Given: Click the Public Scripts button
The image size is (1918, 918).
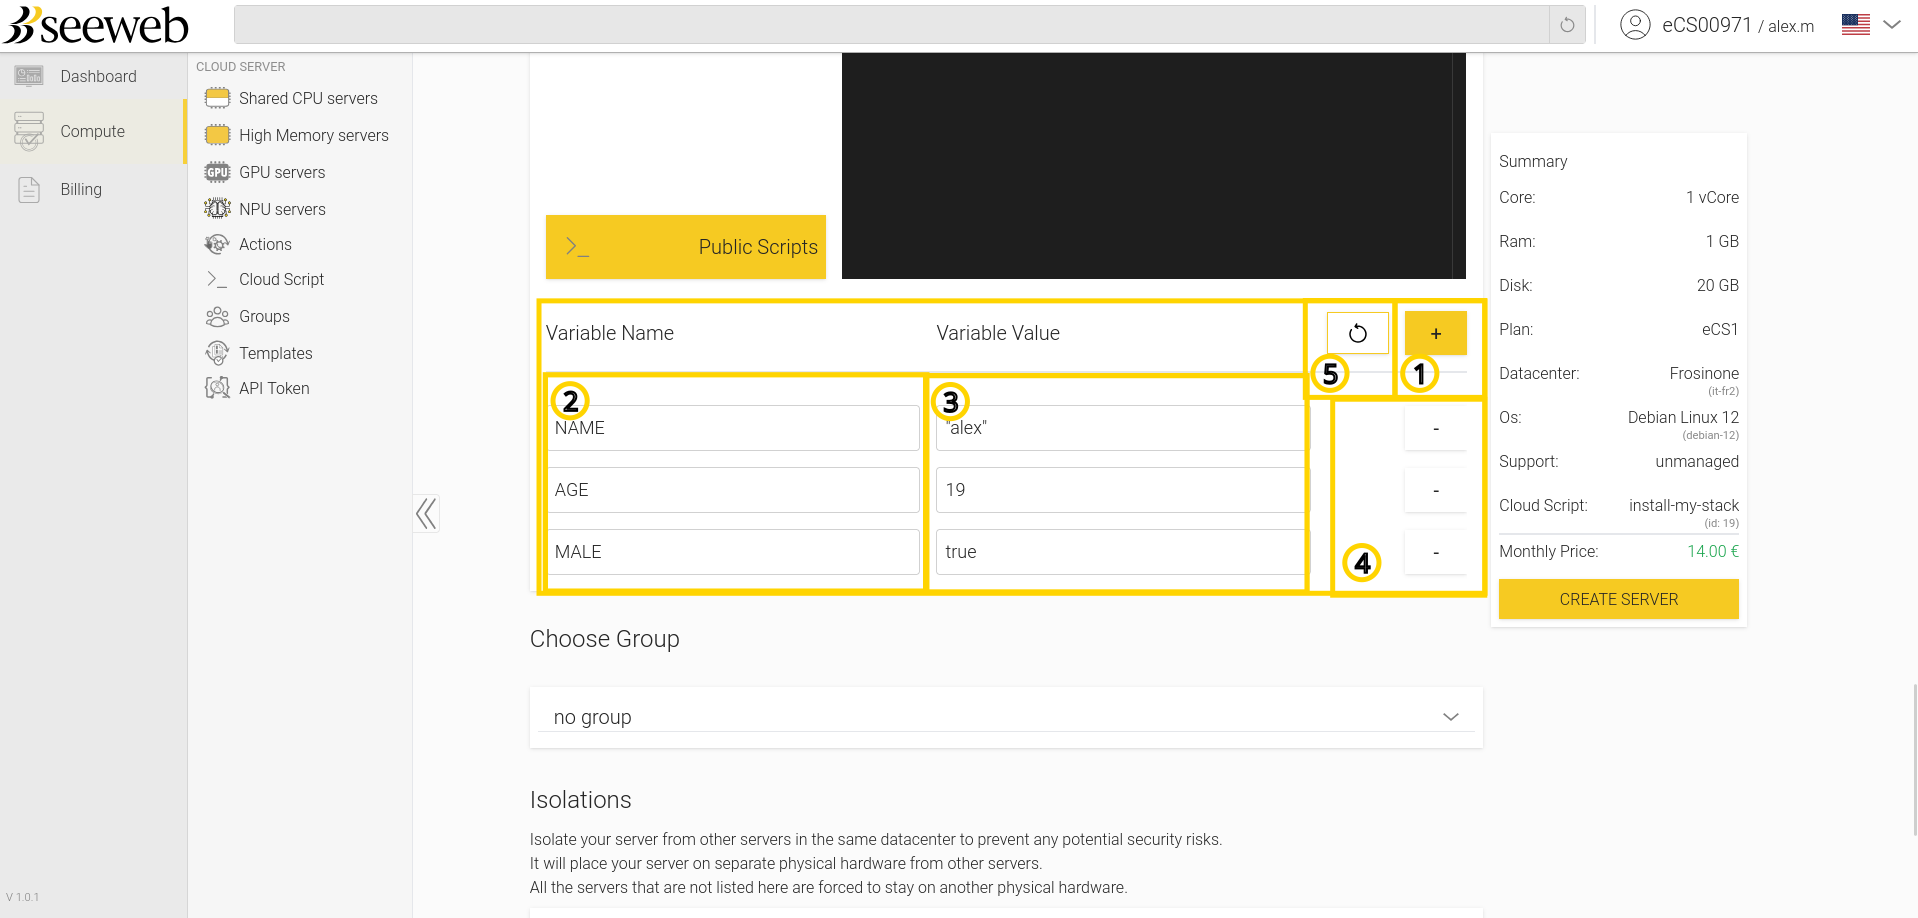Looking at the screenshot, I should click(x=686, y=247).
